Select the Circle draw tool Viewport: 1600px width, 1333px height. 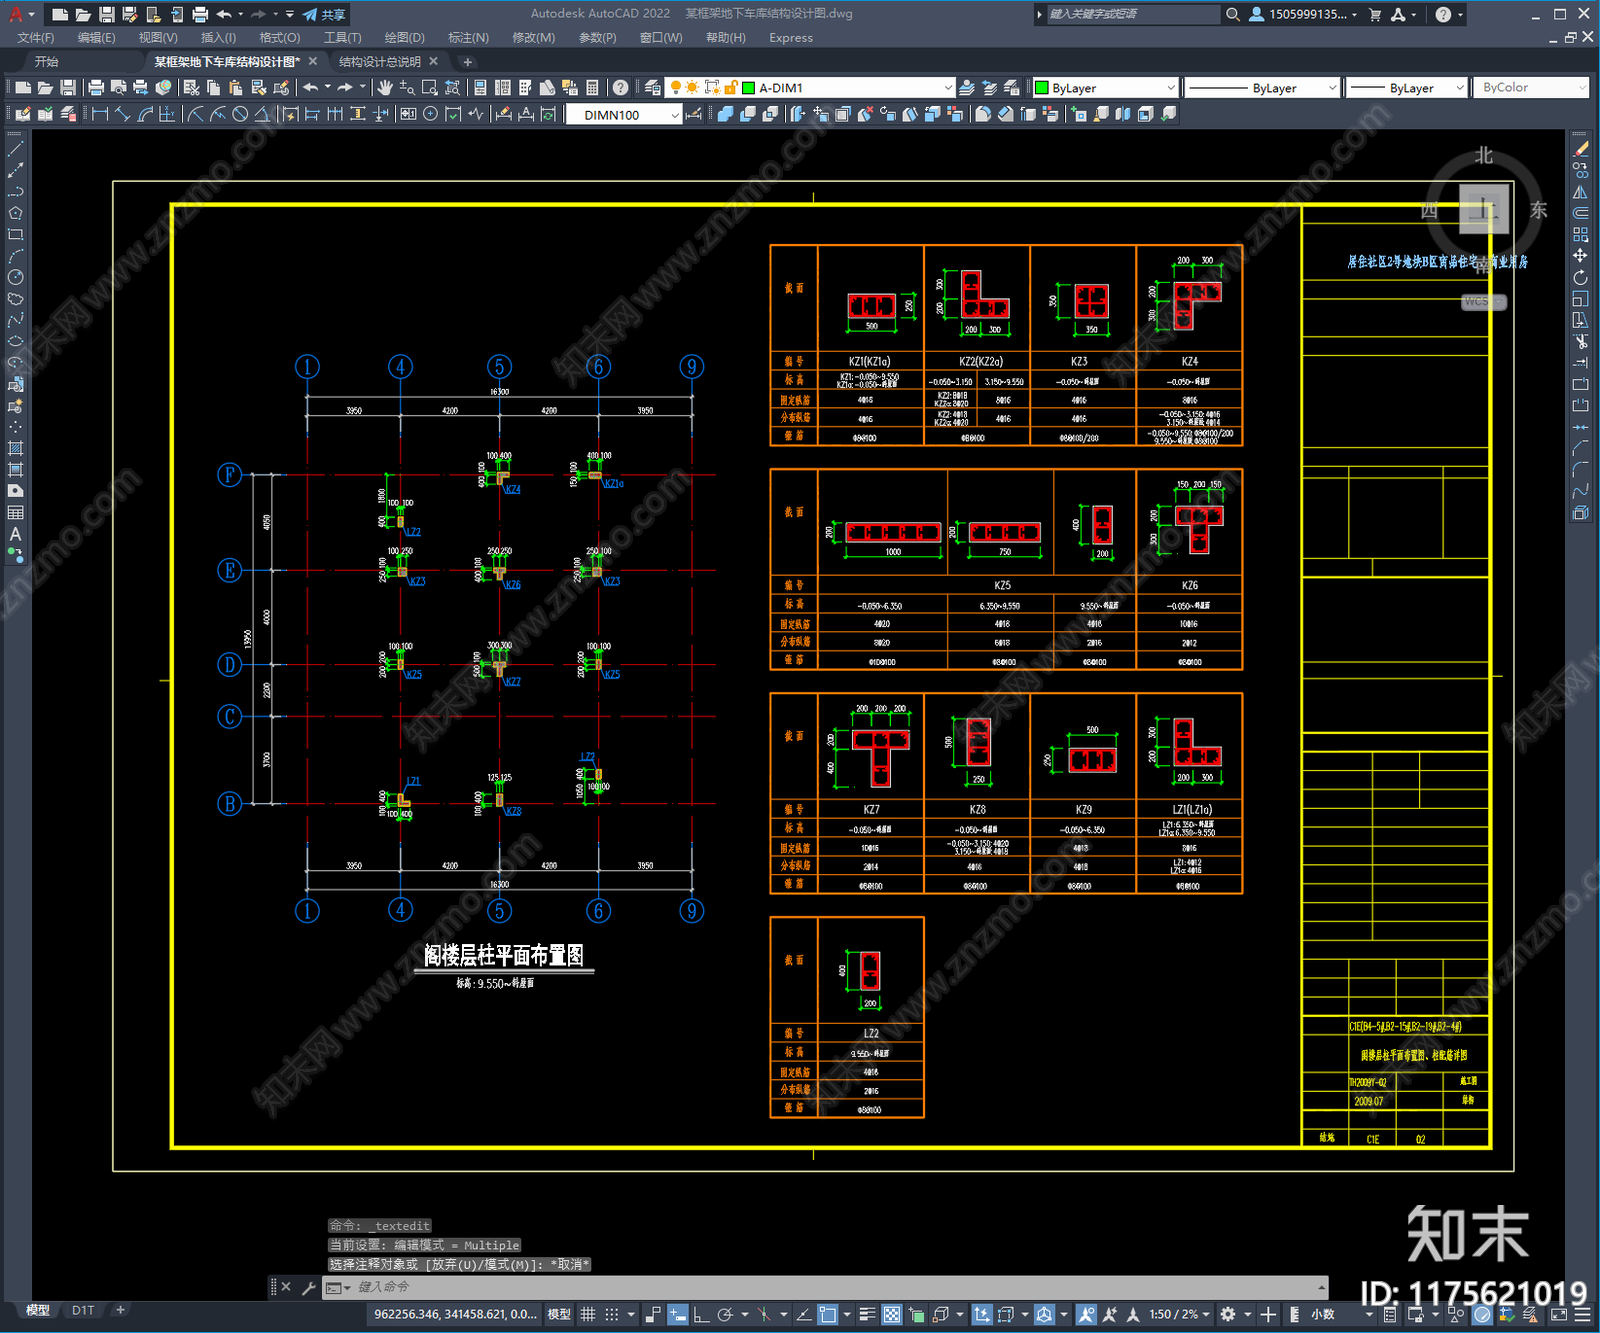[x=15, y=277]
